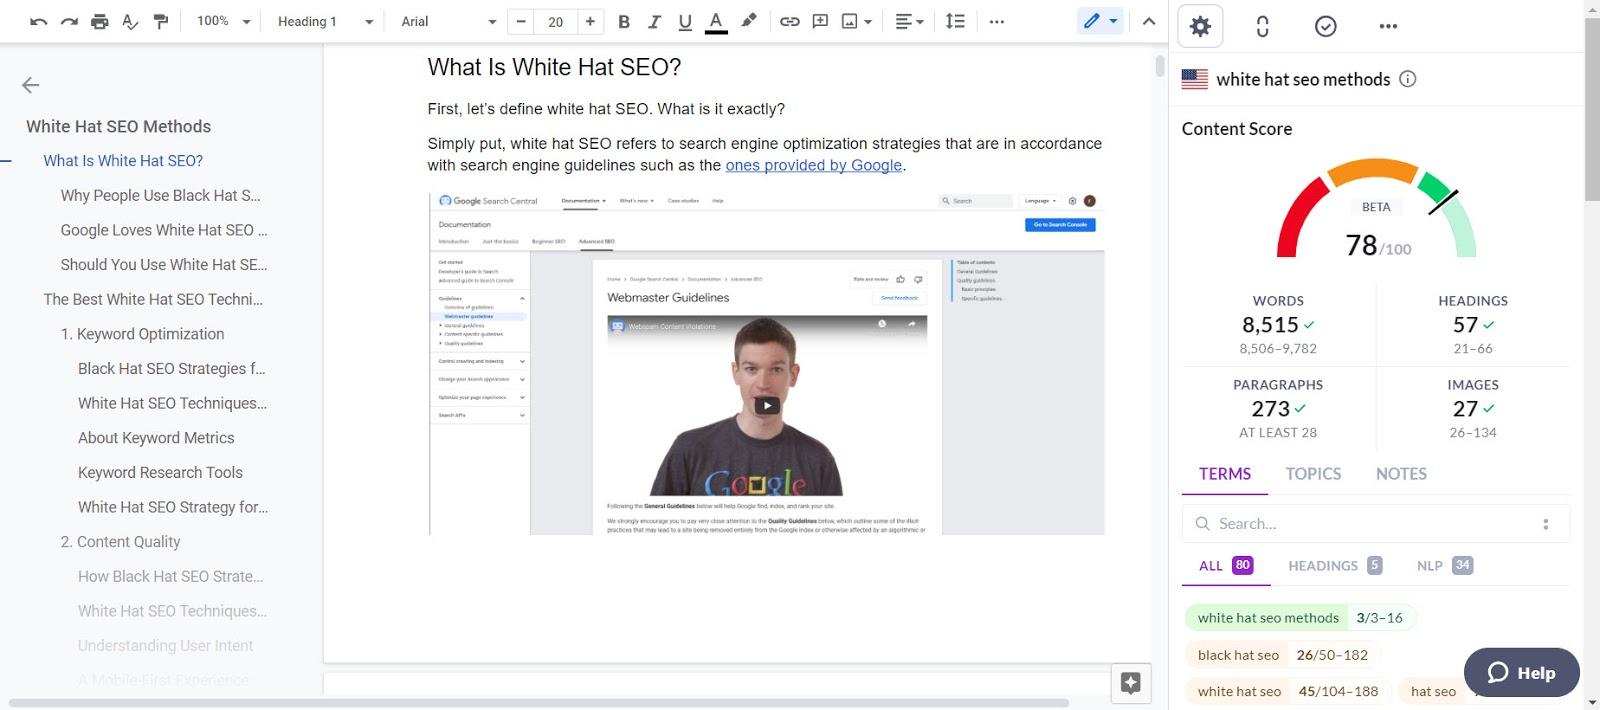Open highlight color tool
This screenshot has width=1600, height=710.
click(x=748, y=21)
